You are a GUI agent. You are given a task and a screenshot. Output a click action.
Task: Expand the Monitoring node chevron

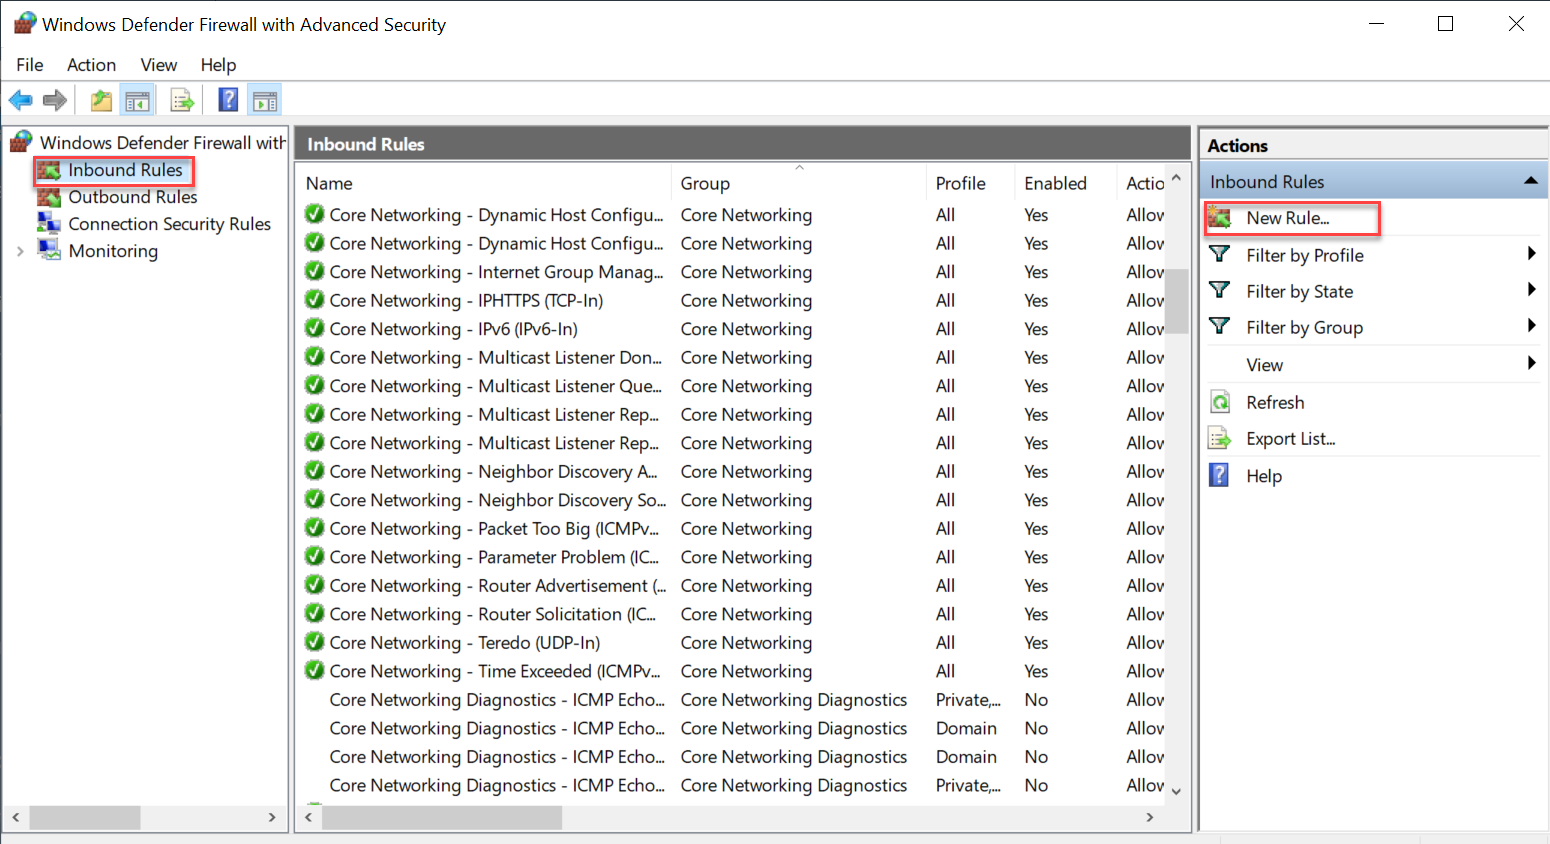20,251
